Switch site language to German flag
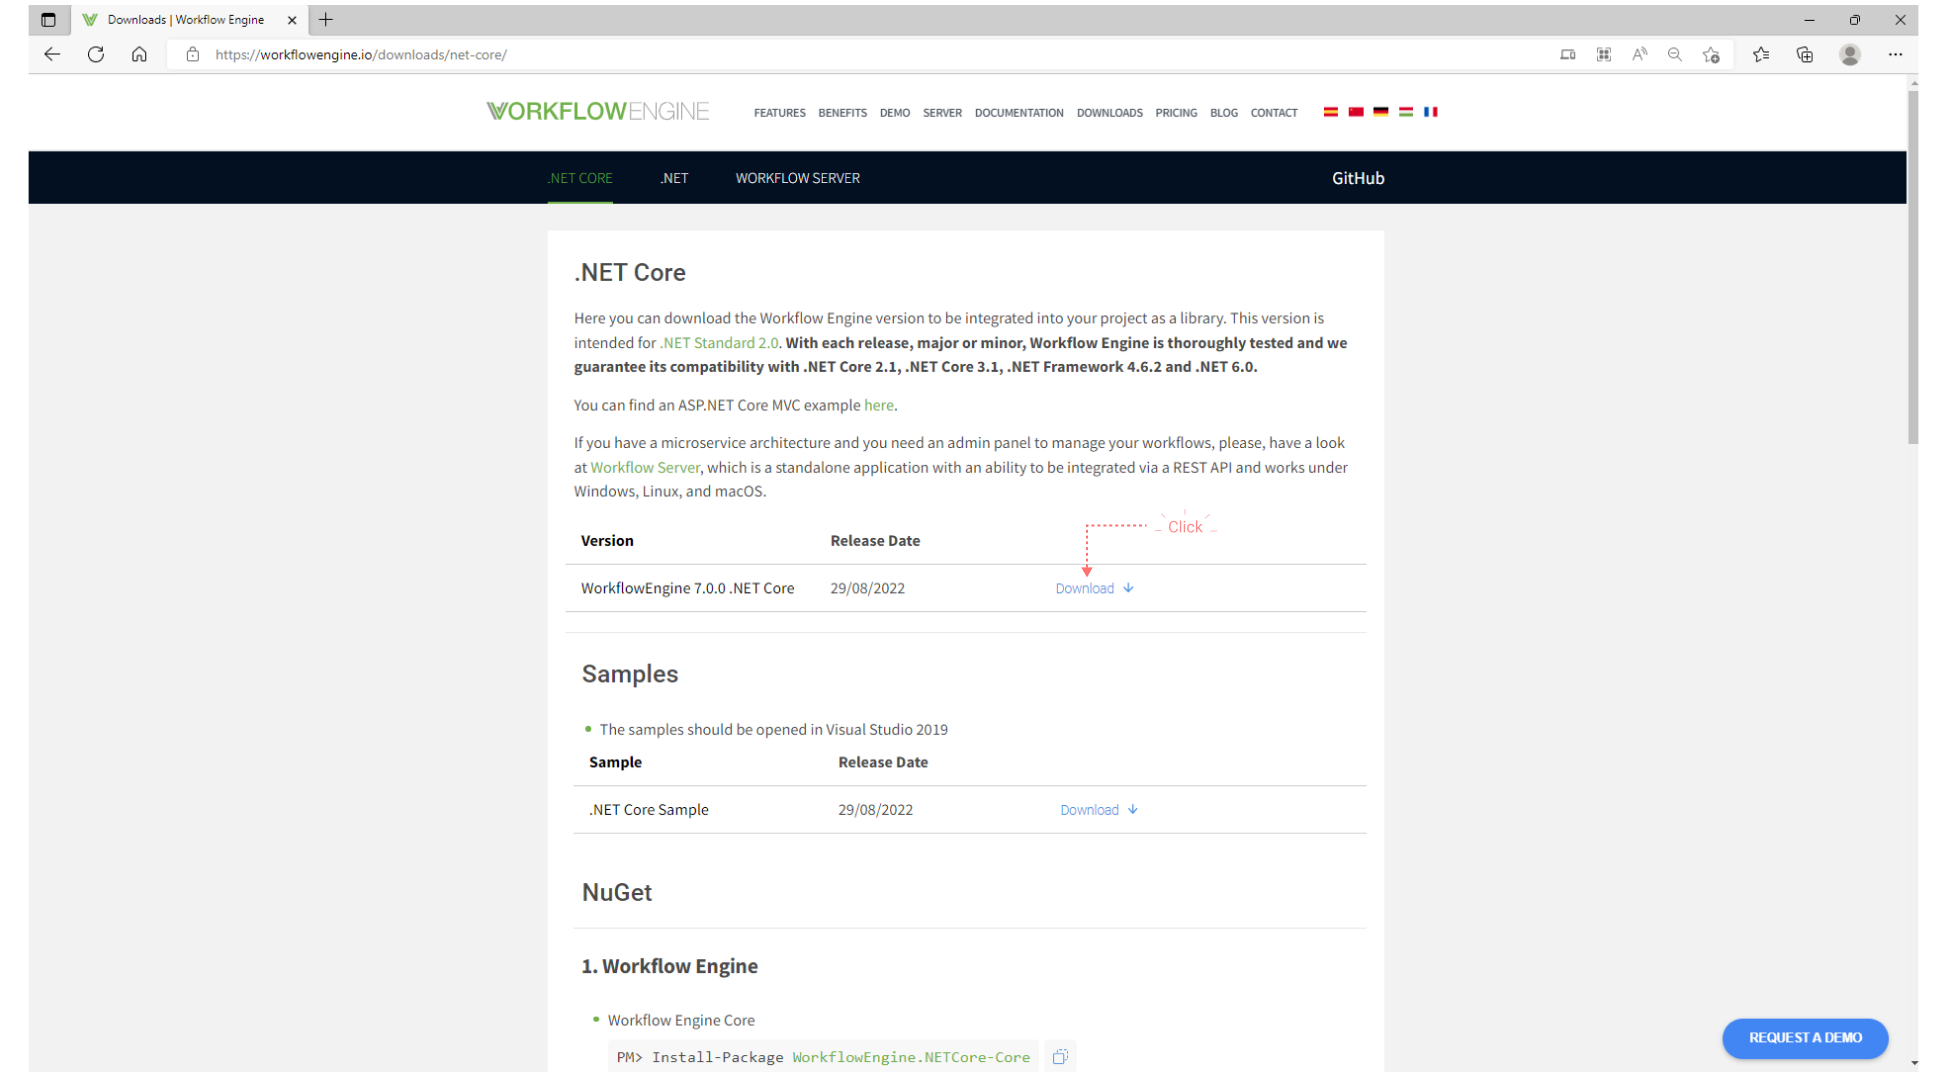Image resolution: width=1948 pixels, height=1077 pixels. (x=1381, y=112)
